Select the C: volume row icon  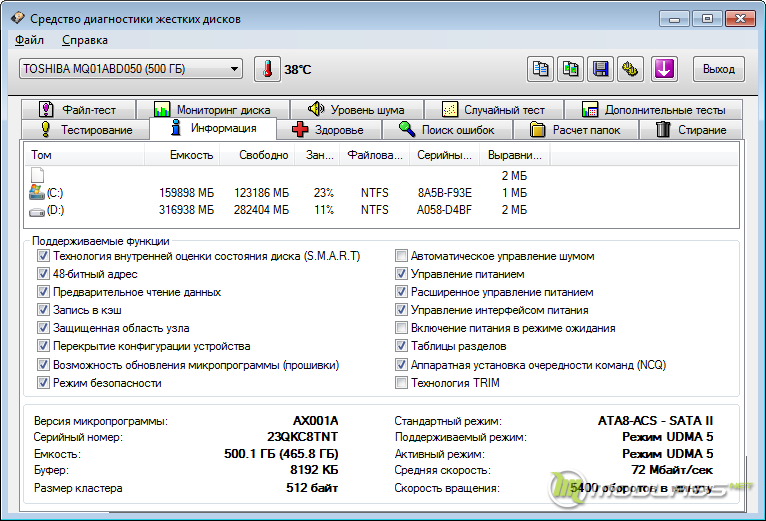(37, 192)
